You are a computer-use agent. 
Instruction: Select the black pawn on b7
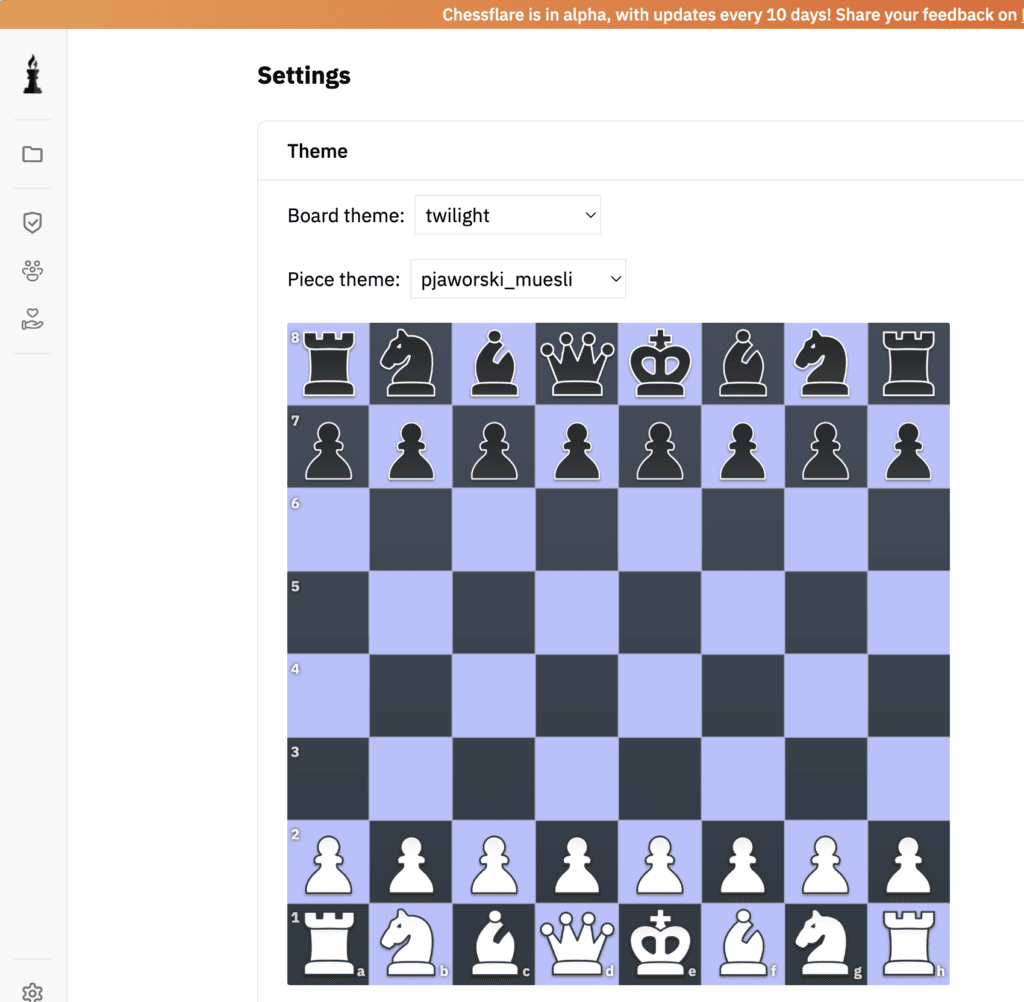point(411,451)
